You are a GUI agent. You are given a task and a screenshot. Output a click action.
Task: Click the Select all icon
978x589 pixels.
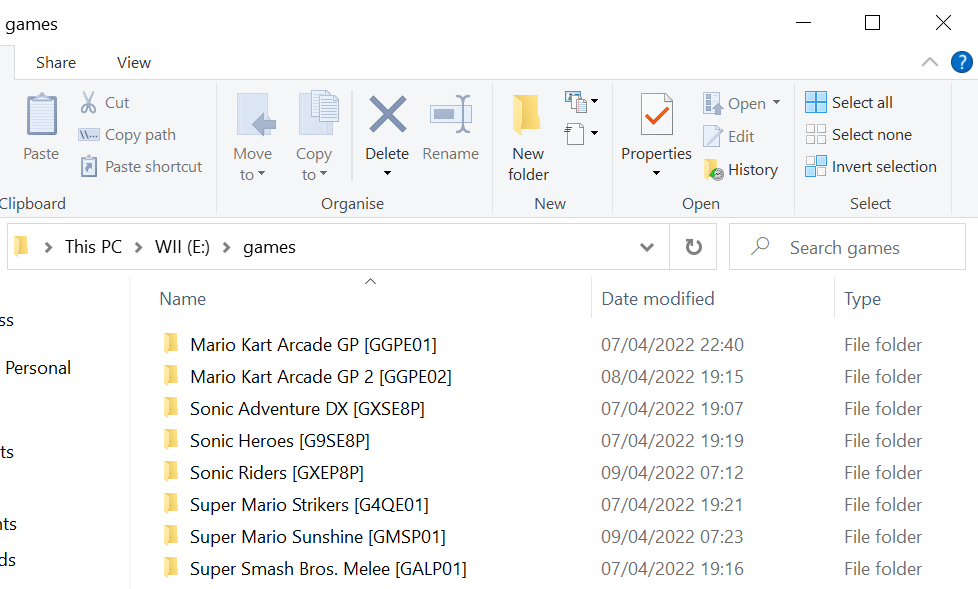coord(815,102)
